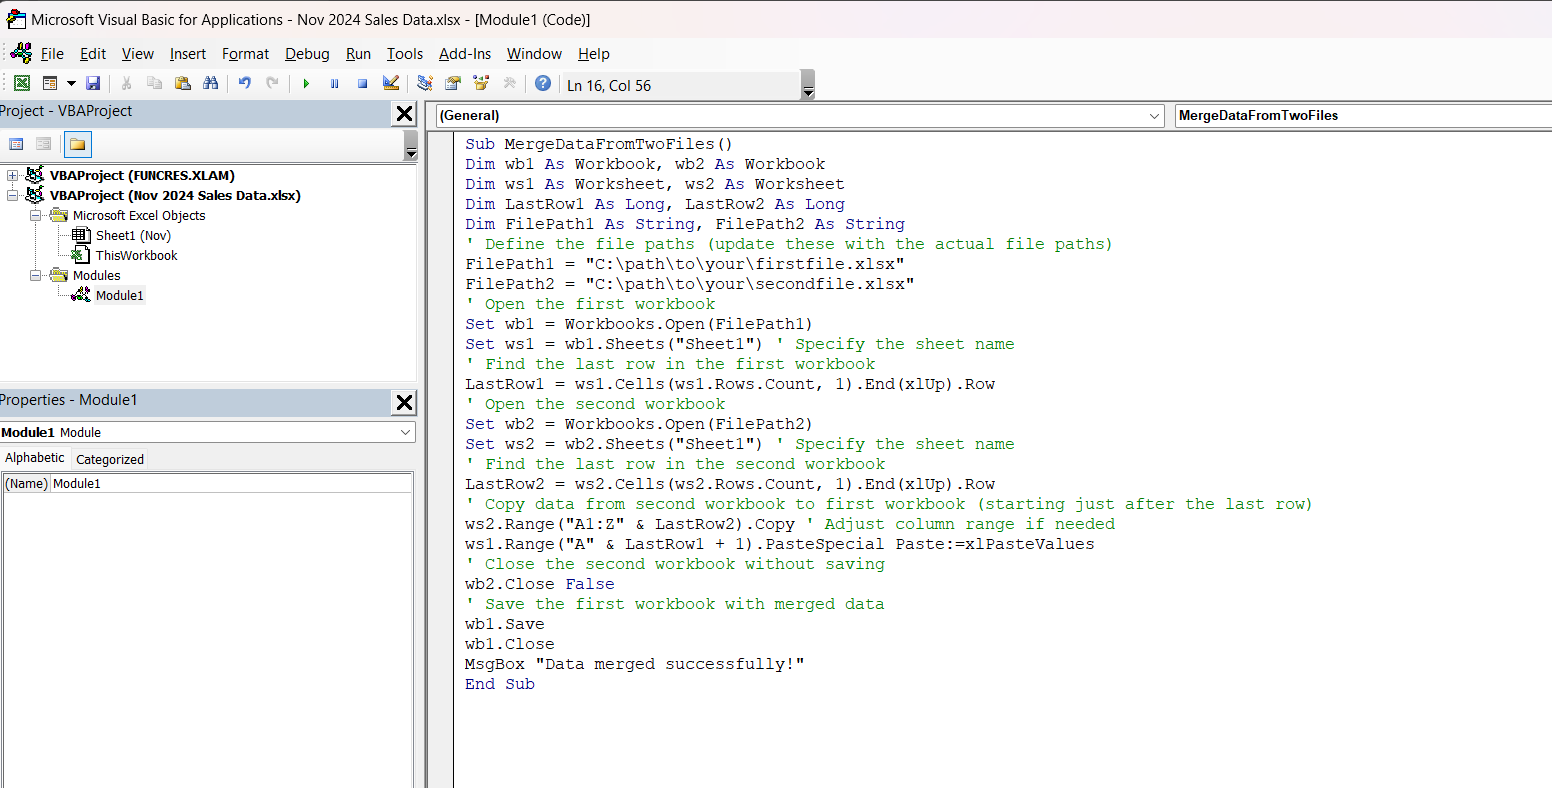Click the code line 'MsgBox "Data merged successfully!"'
Viewport: 1552px width, 788px height.
tap(634, 664)
